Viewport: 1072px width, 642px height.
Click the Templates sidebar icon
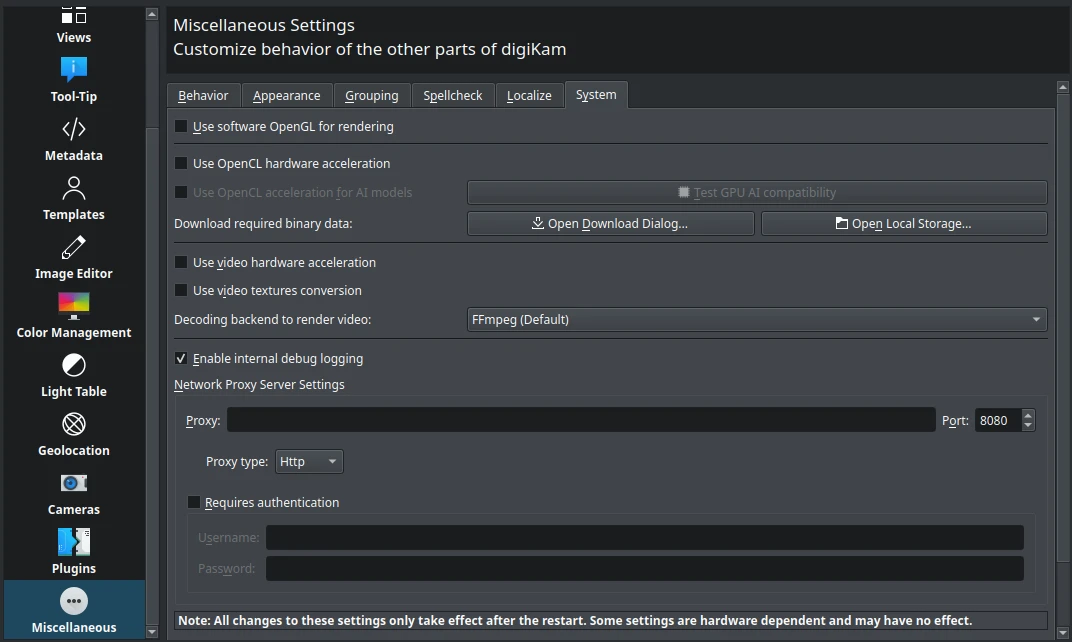(73, 188)
